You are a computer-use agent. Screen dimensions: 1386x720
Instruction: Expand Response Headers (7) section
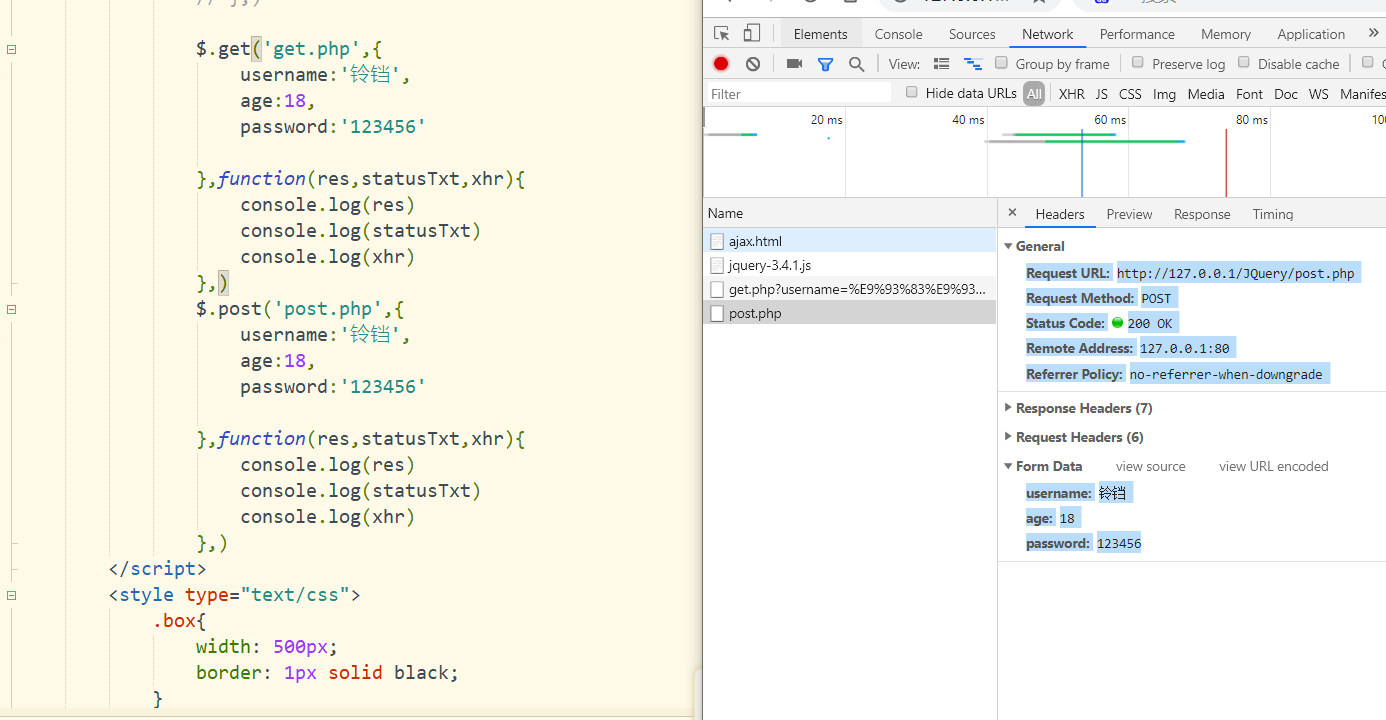[1008, 408]
